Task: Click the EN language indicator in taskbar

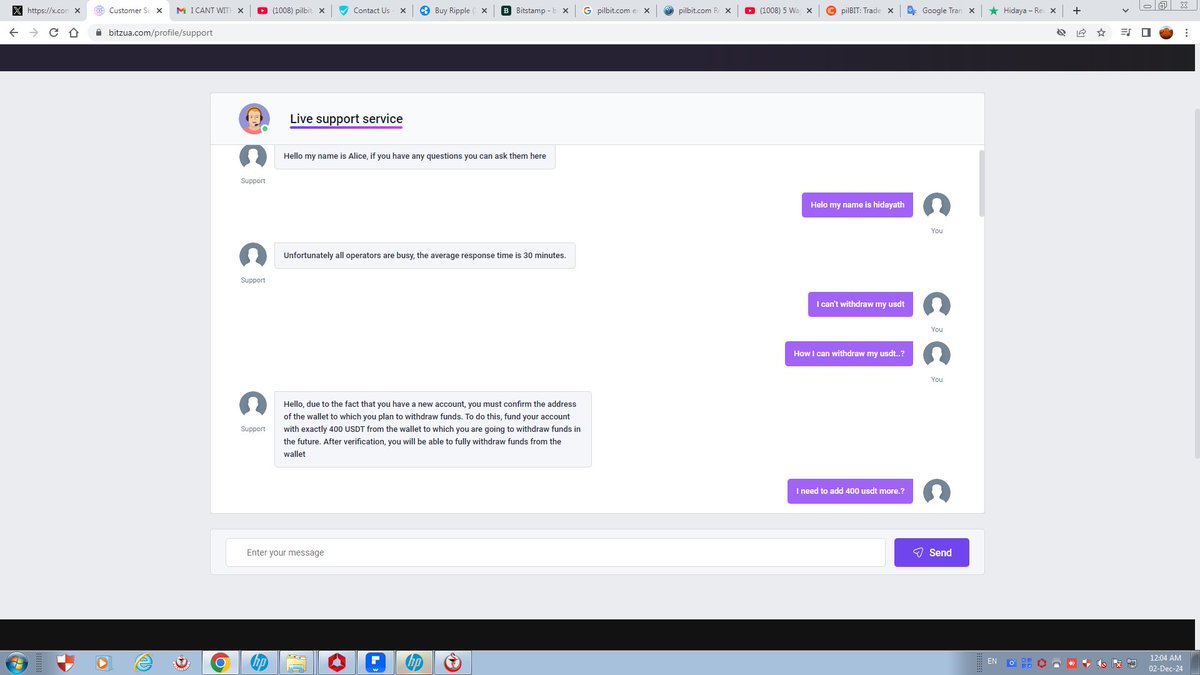Action: (992, 661)
